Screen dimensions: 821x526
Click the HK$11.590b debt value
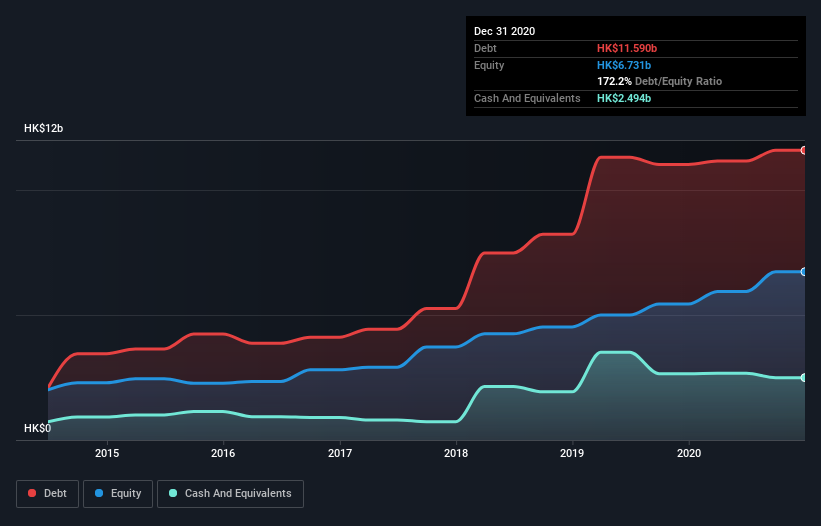(x=627, y=48)
